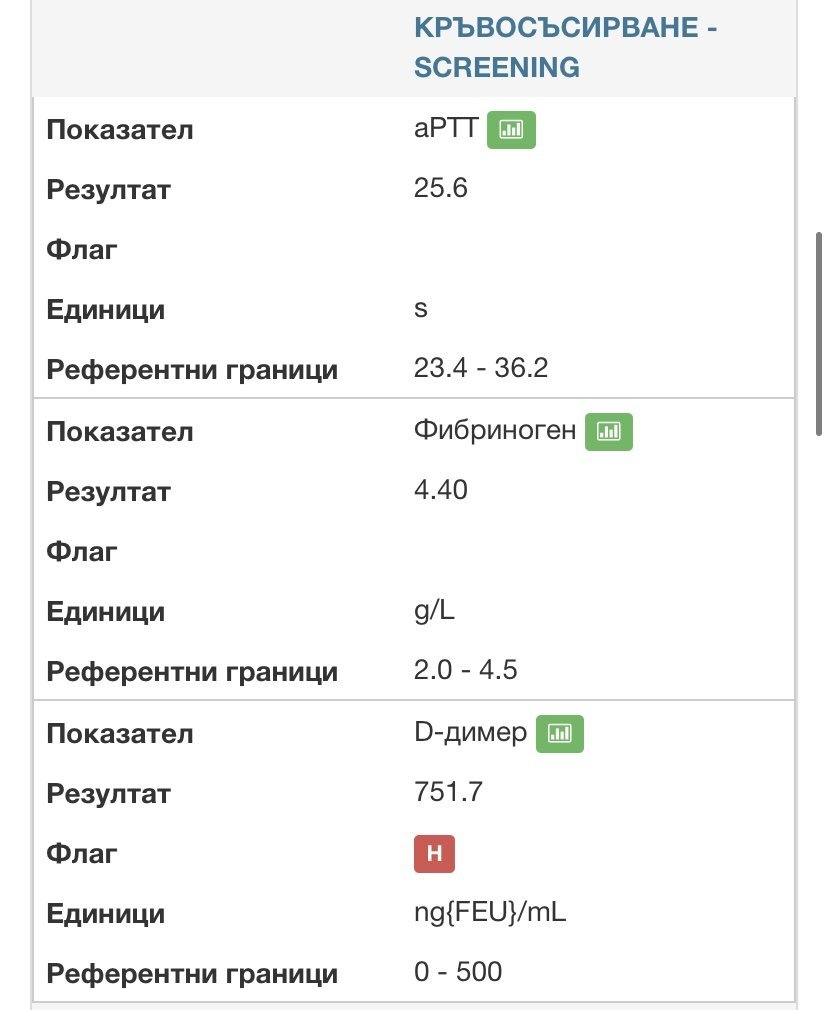Image resolution: width=828 pixels, height=1010 pixels.
Task: Open the Фибриноген history chart icon
Action: [609, 432]
